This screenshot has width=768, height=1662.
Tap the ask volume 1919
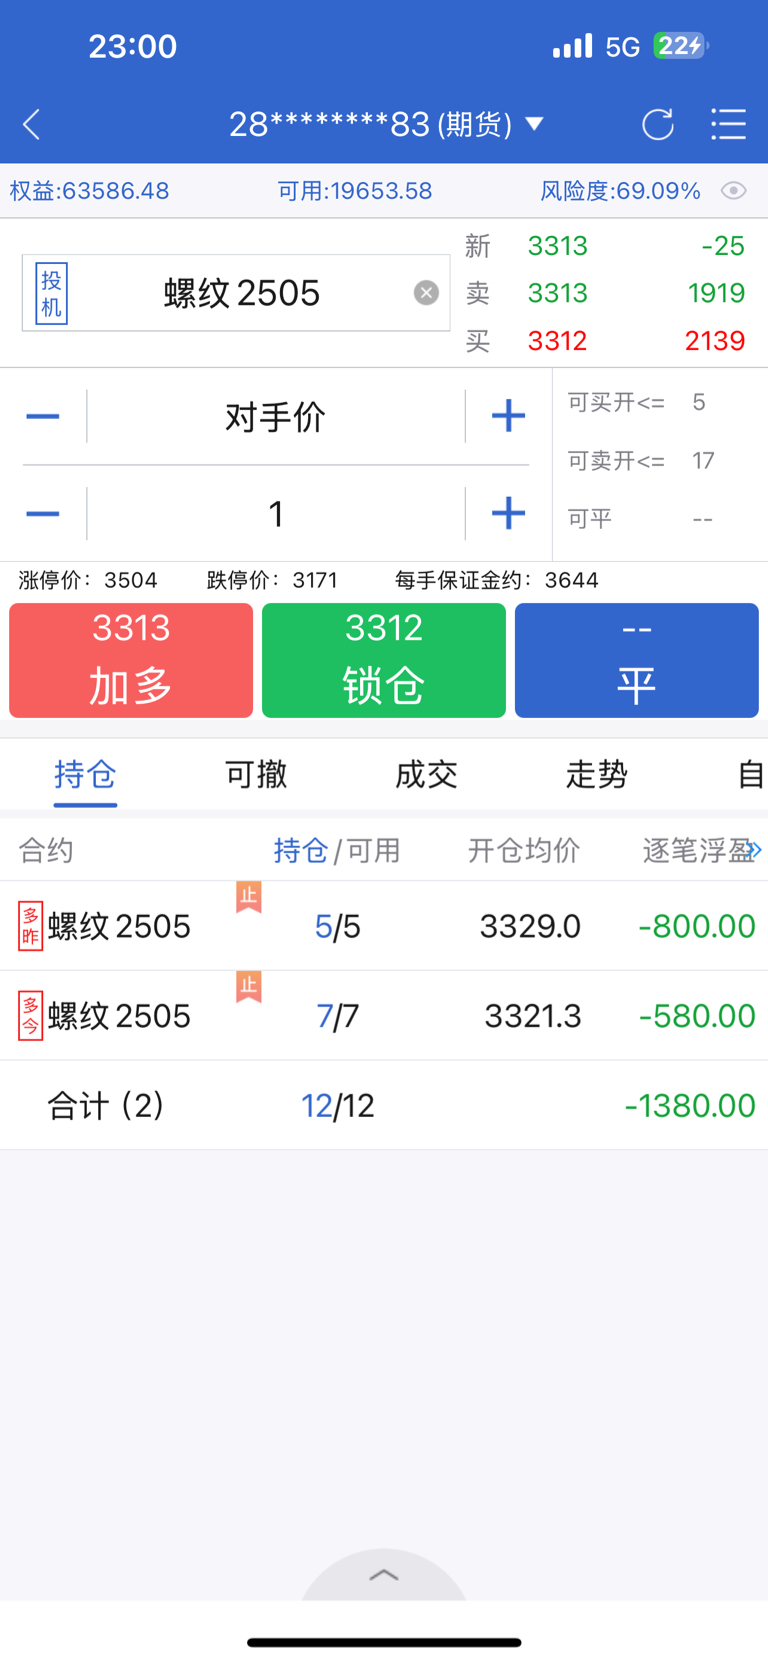point(716,293)
